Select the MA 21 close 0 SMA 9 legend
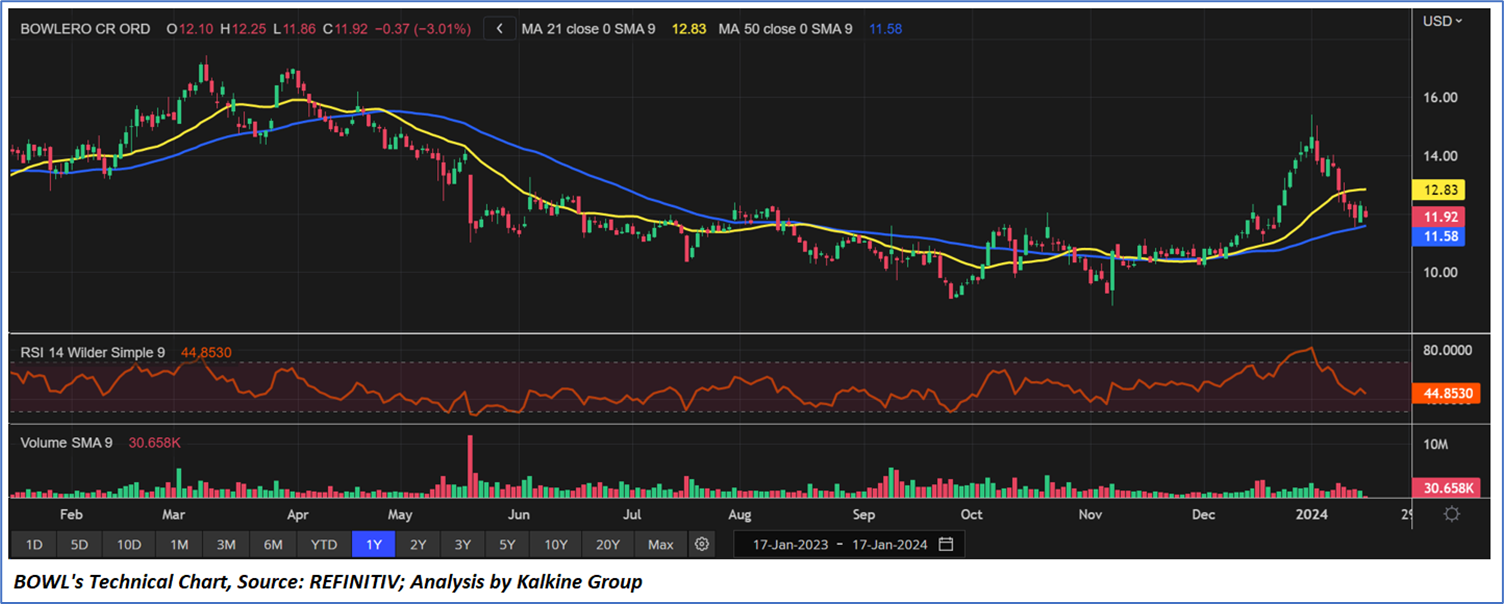This screenshot has width=1504, height=604. click(x=588, y=29)
